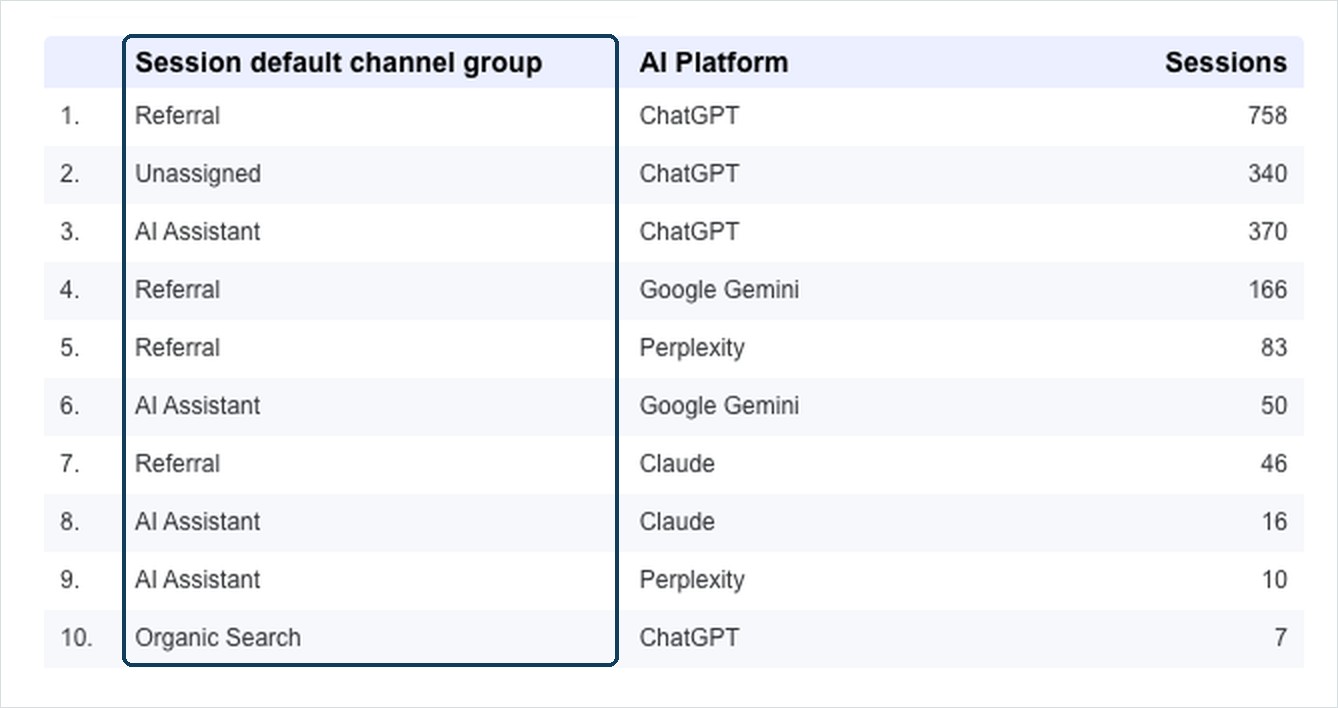Select sessions value 7
The width and height of the screenshot is (1338, 708).
pos(1281,638)
